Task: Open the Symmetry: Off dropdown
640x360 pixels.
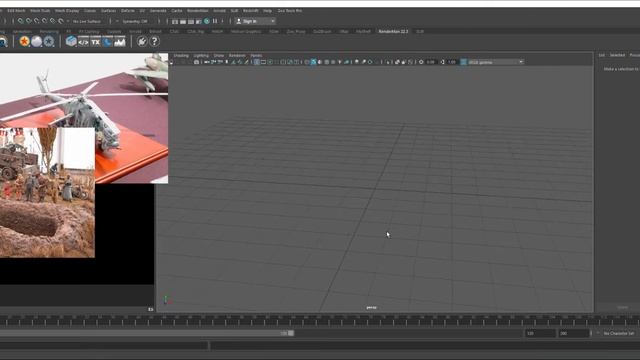Action: tap(135, 21)
